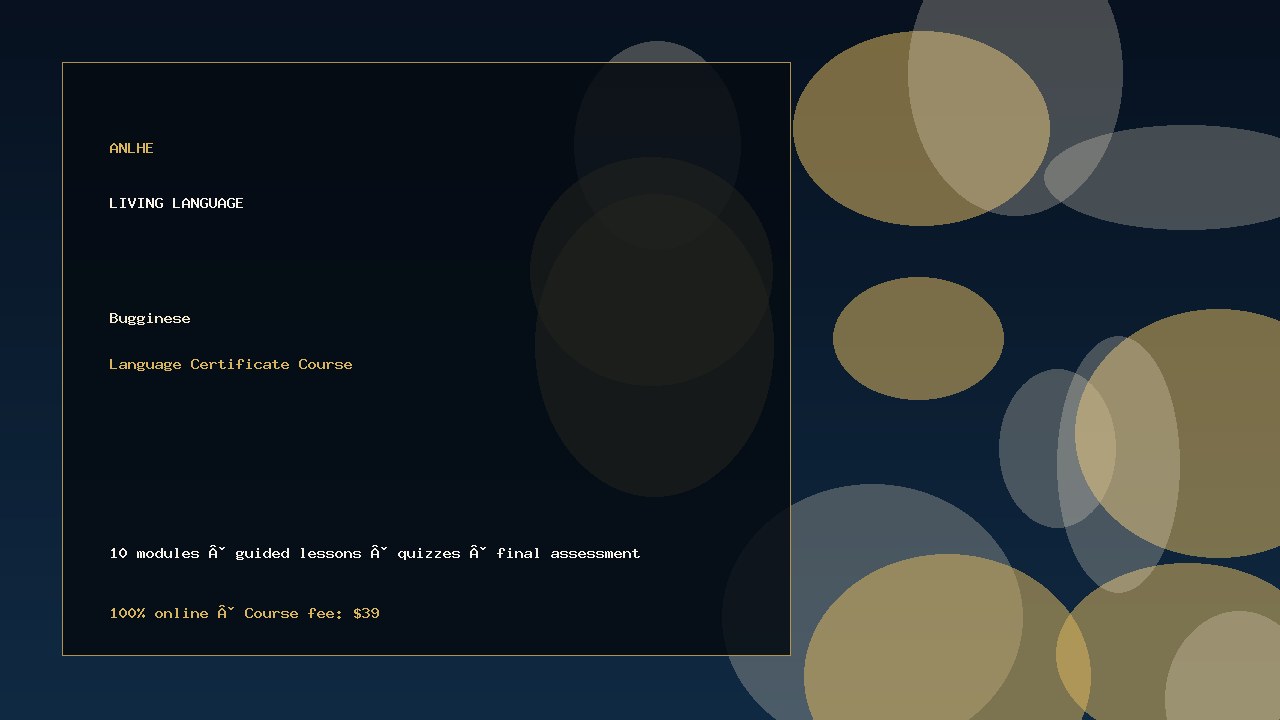Click the Bugginese course title

pos(150,318)
